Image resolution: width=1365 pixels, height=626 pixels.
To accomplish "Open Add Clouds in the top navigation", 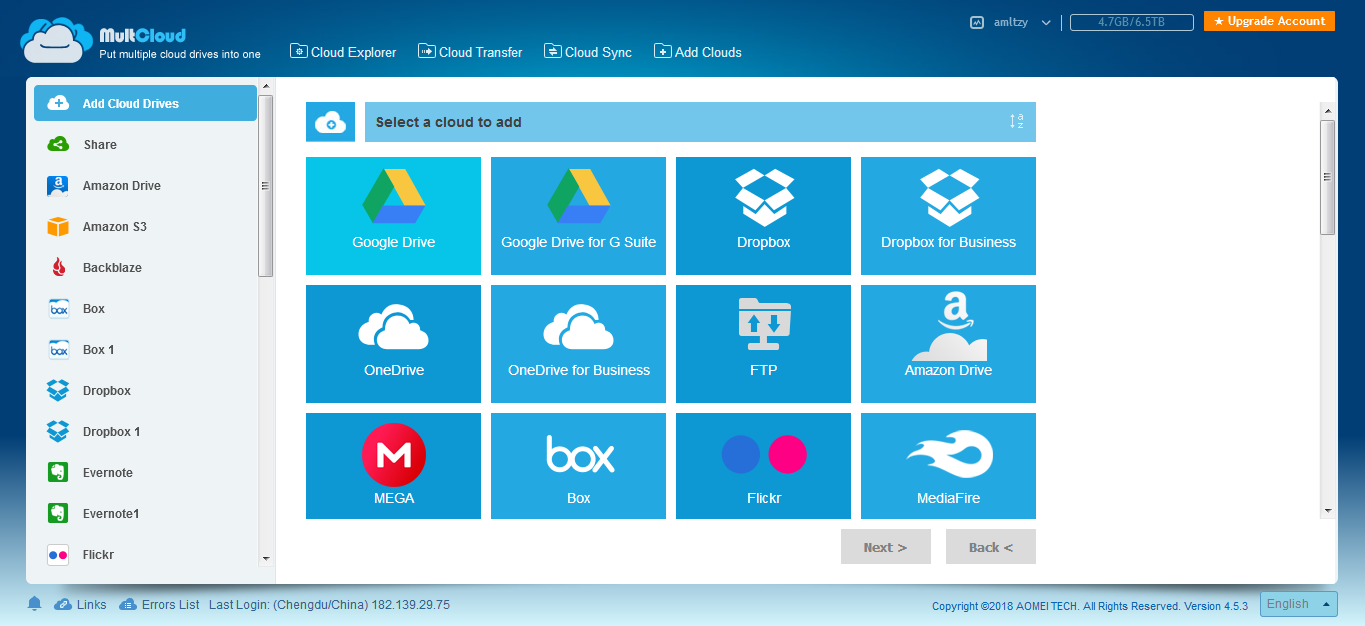I will click(698, 52).
